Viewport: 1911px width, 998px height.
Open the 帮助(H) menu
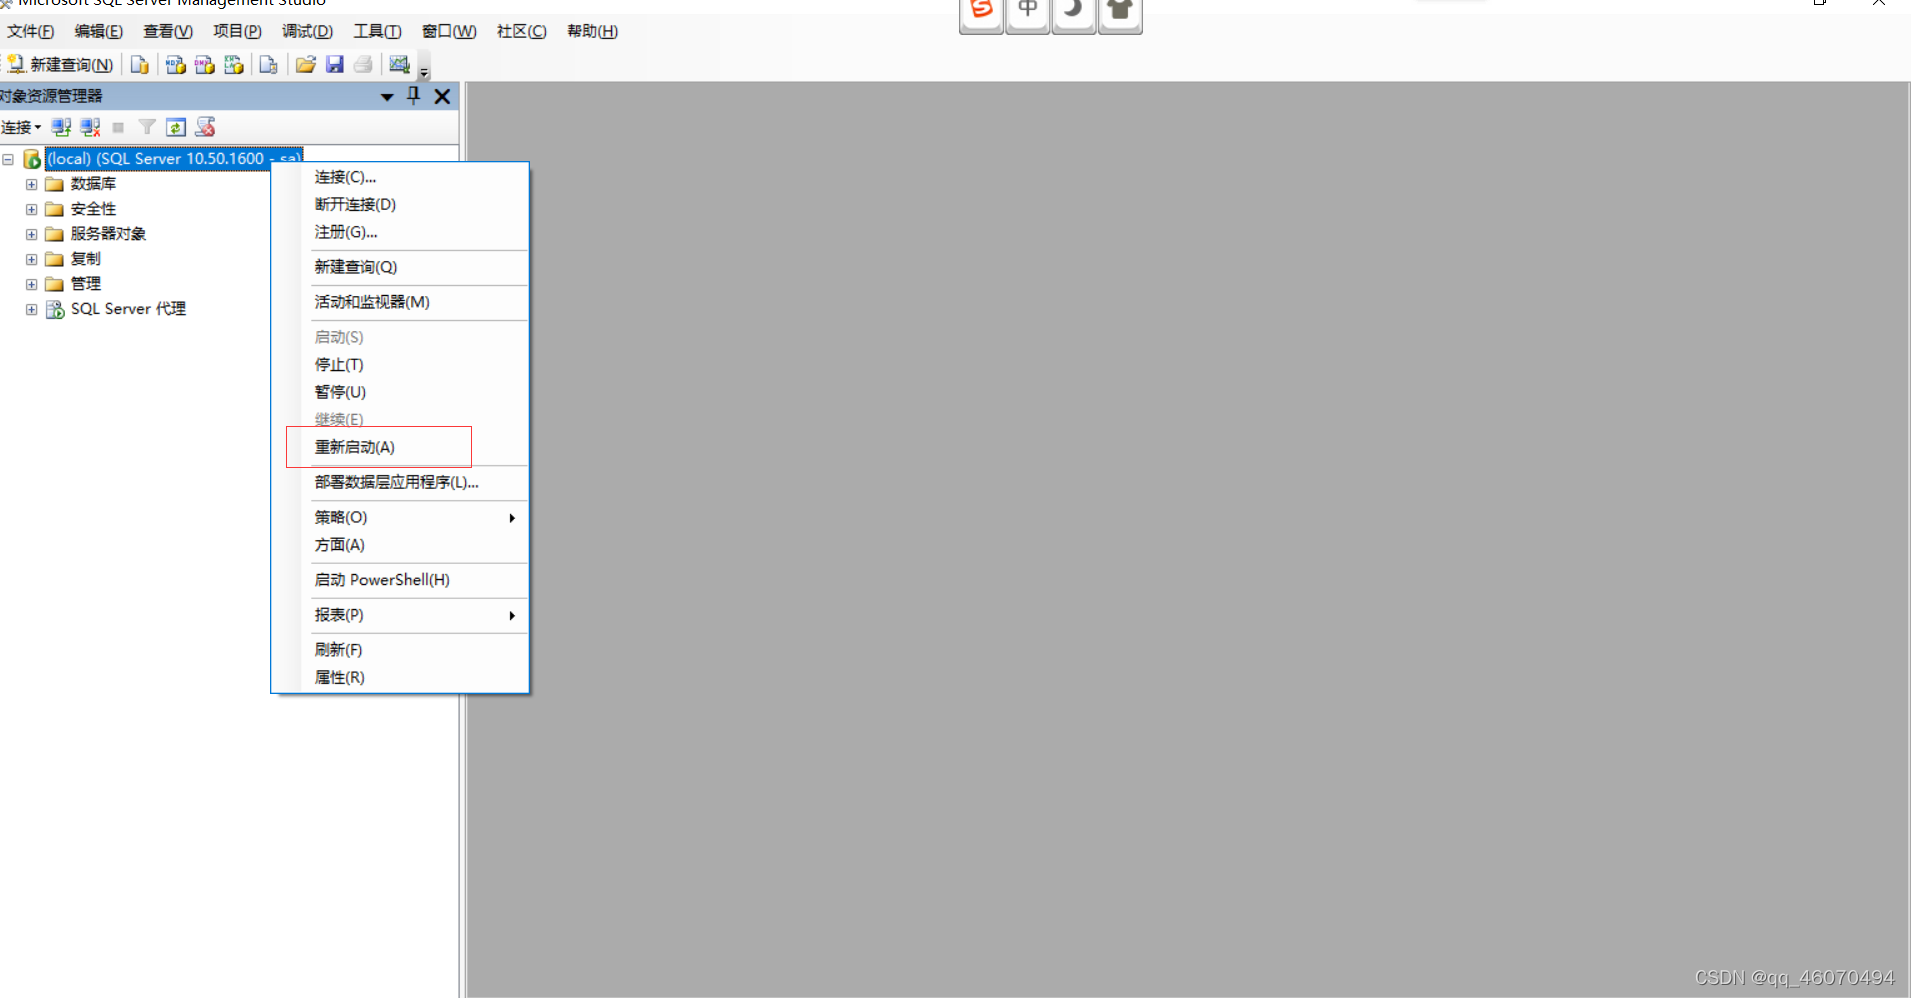[x=592, y=32]
